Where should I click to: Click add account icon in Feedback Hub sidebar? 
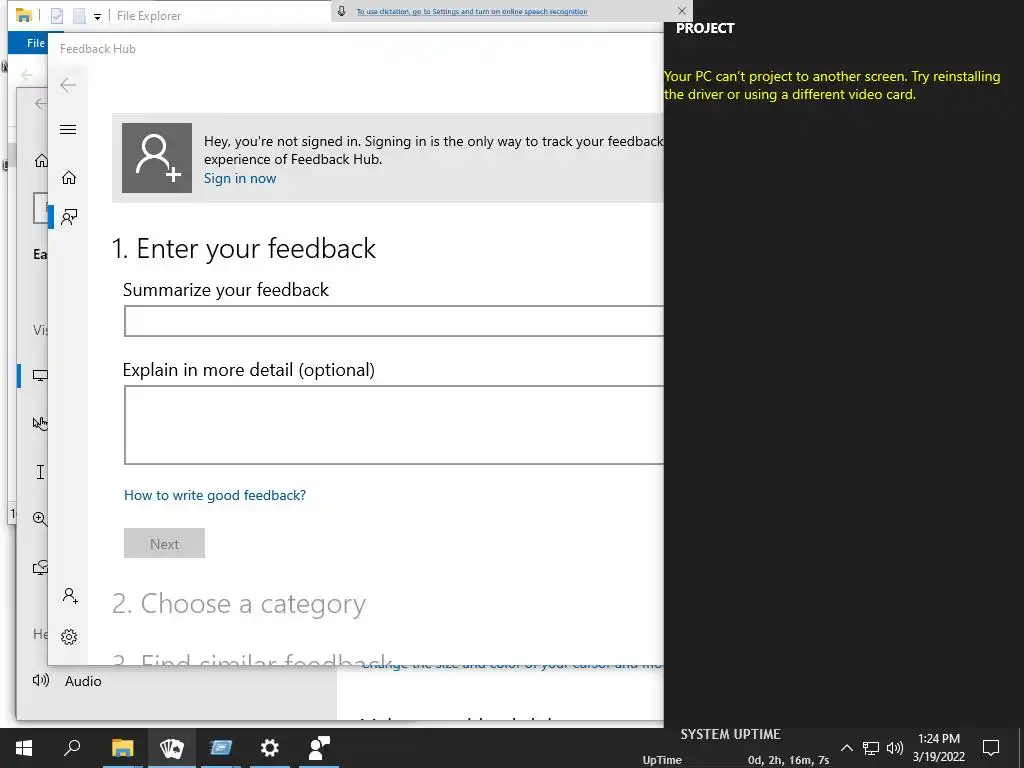(70, 596)
